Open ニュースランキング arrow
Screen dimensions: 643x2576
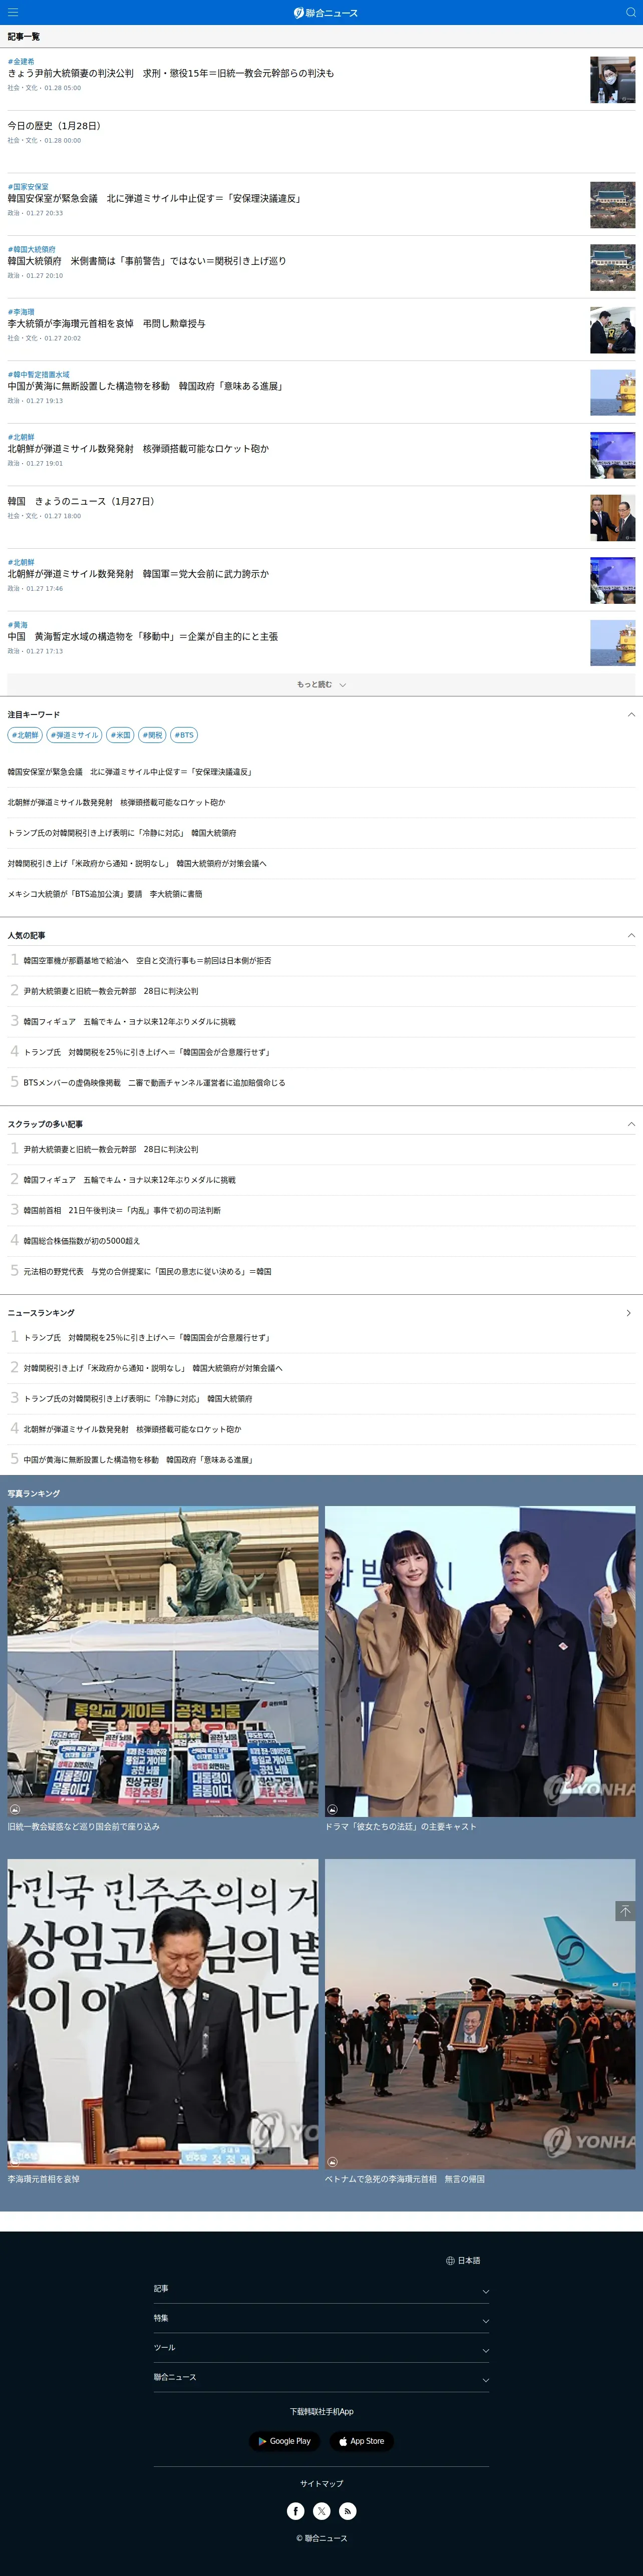point(629,1313)
